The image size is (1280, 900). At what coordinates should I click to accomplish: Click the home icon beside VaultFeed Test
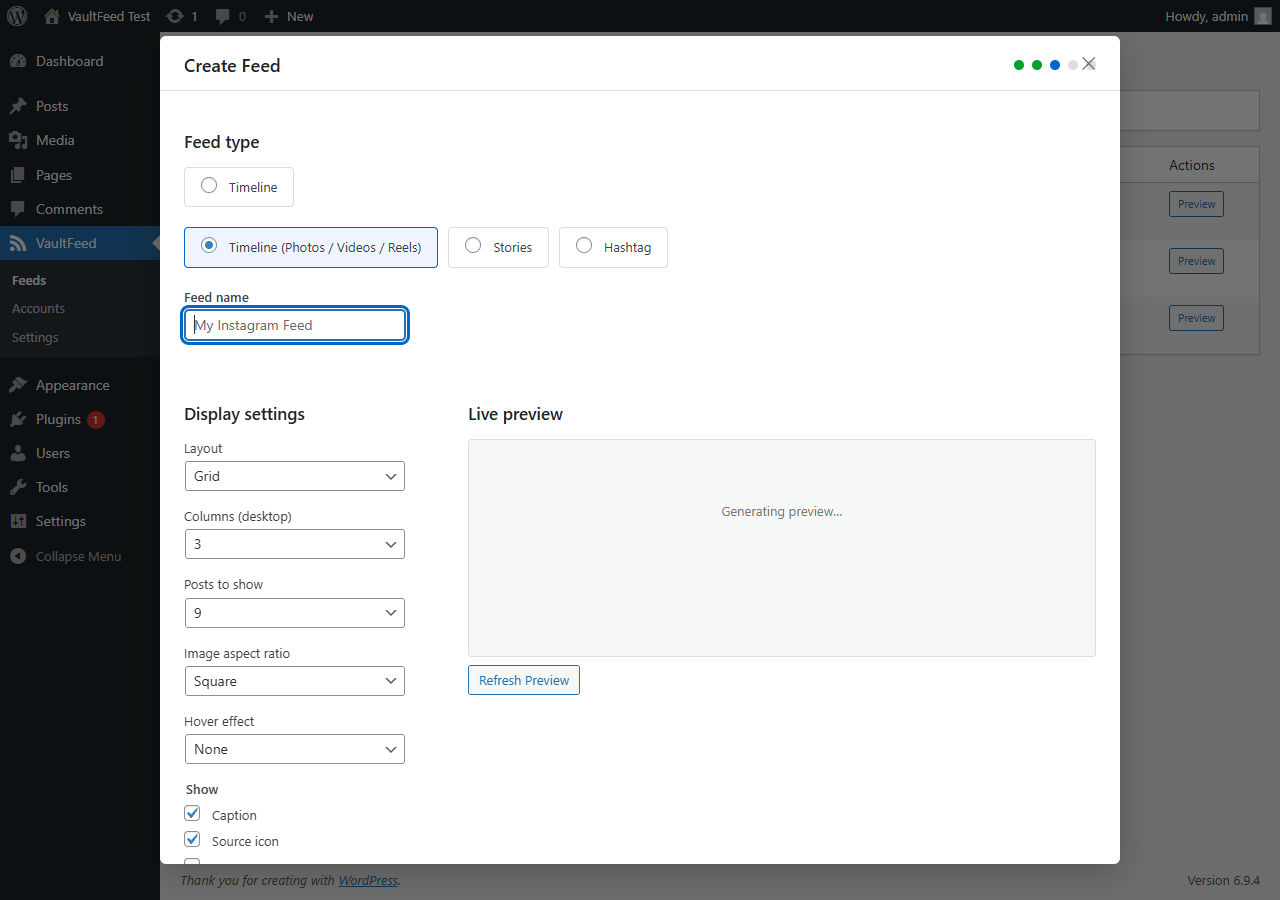coord(52,16)
